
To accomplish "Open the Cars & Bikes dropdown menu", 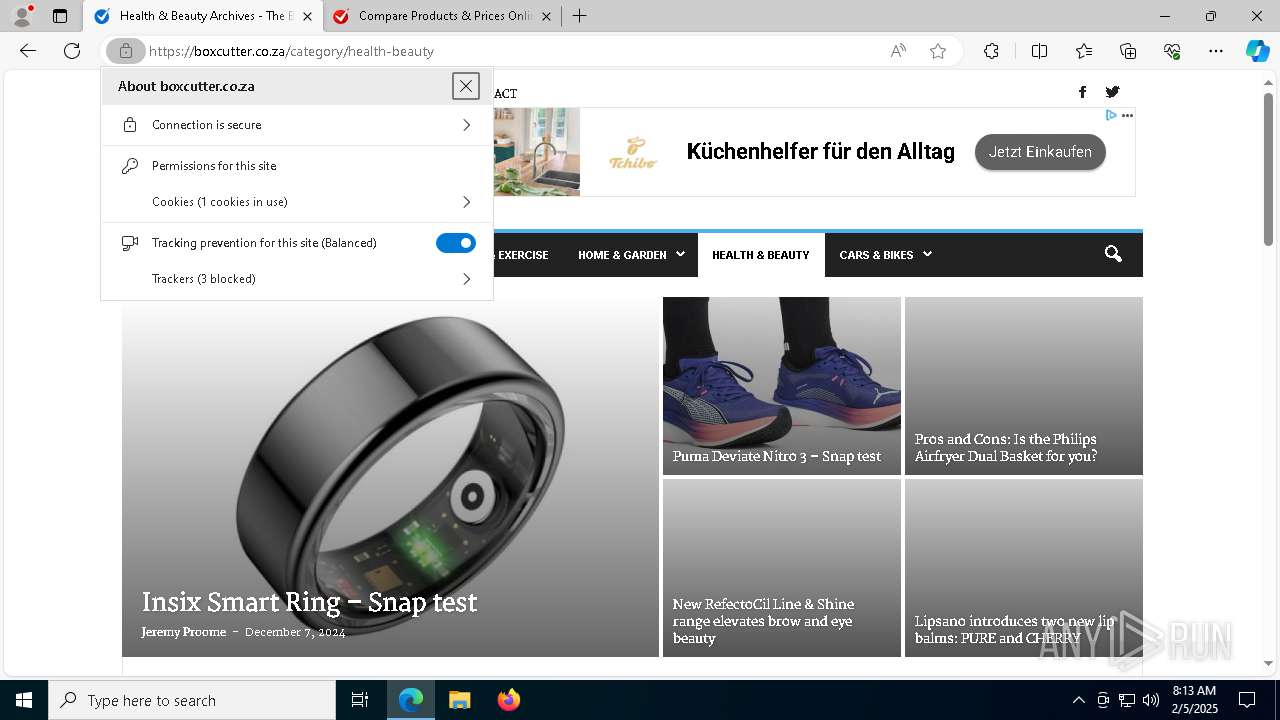I will tap(885, 255).
